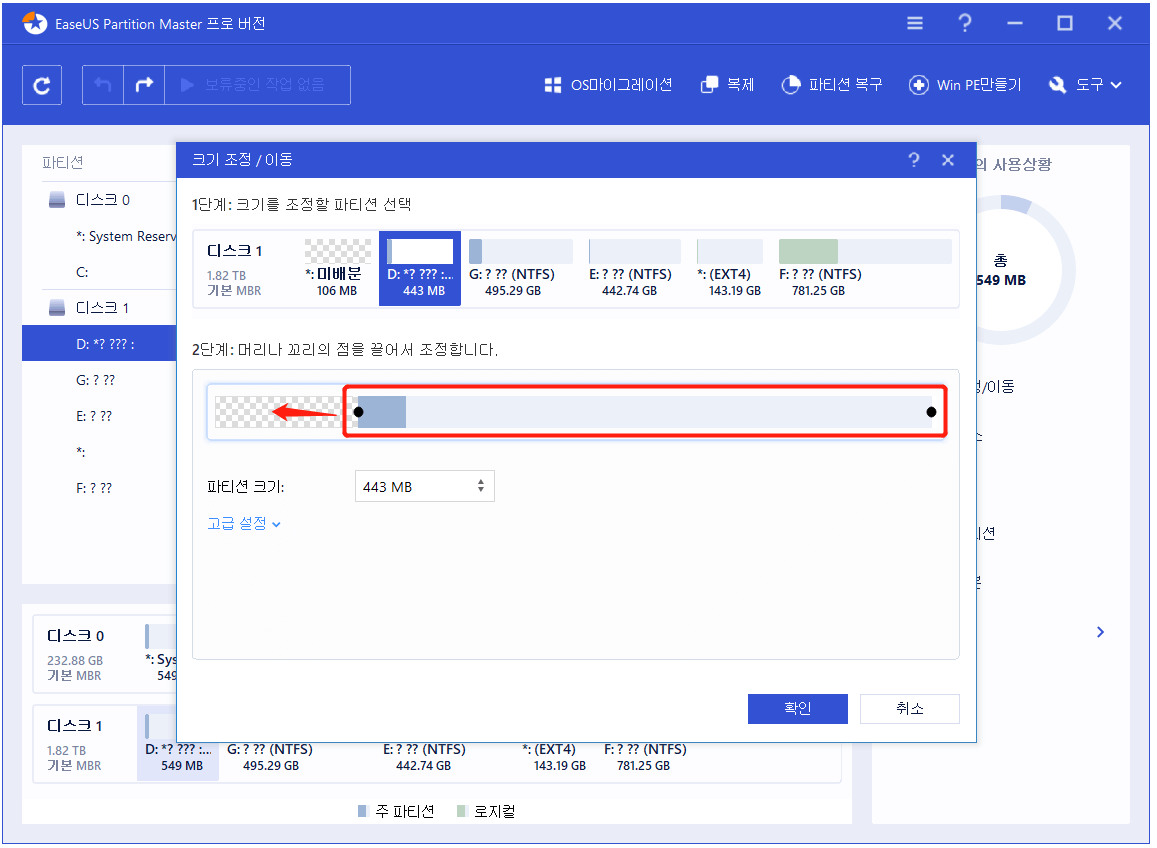This screenshot has height=848, width=1157.
Task: Click the bottom map 디스크 0 label
Action: tap(75, 635)
